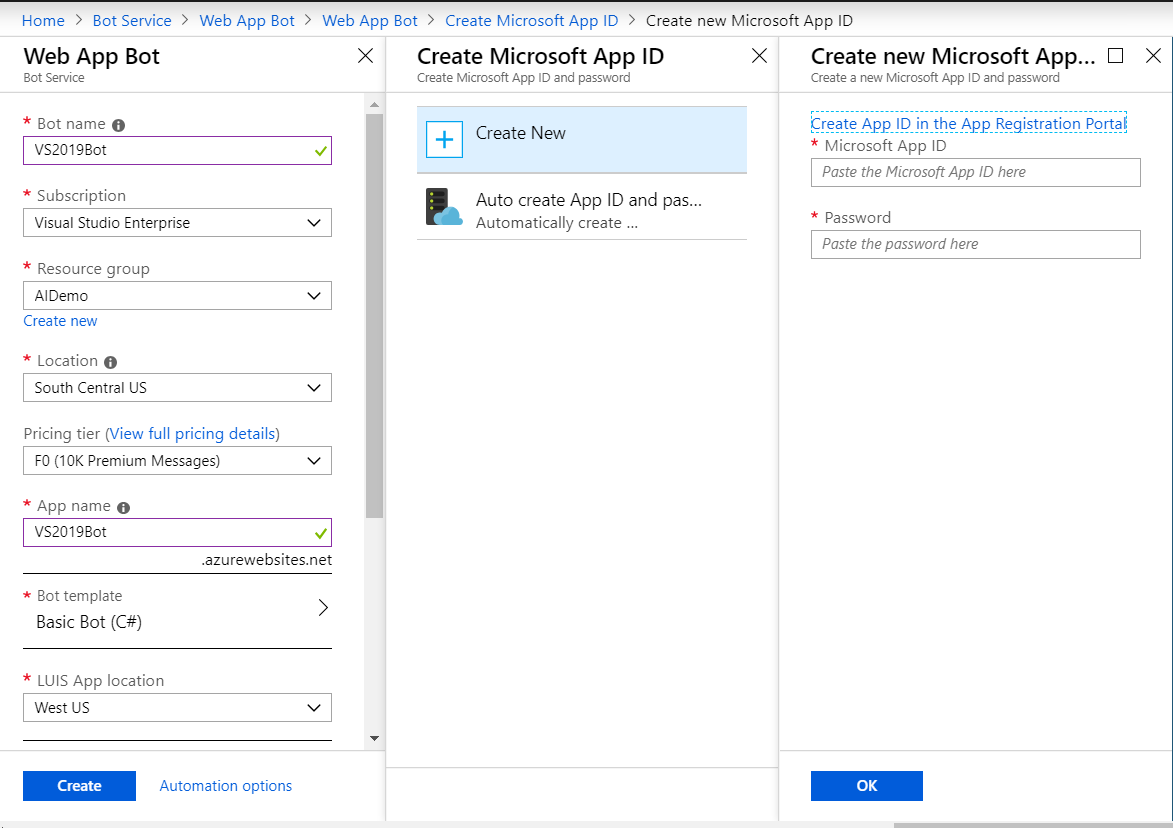Select Auto create App ID and password option
The height and width of the screenshot is (828, 1173).
581,207
